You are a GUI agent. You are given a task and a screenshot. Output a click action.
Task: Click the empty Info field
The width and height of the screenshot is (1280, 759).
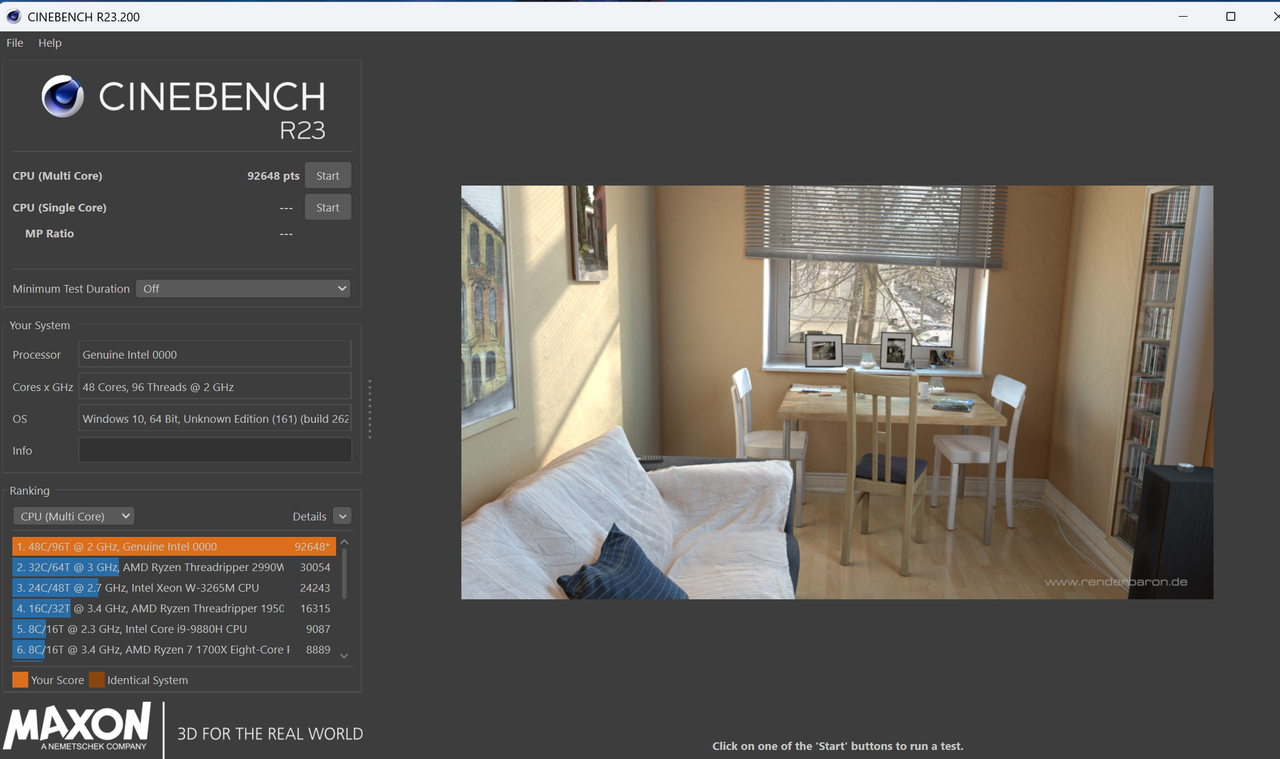[x=215, y=450]
